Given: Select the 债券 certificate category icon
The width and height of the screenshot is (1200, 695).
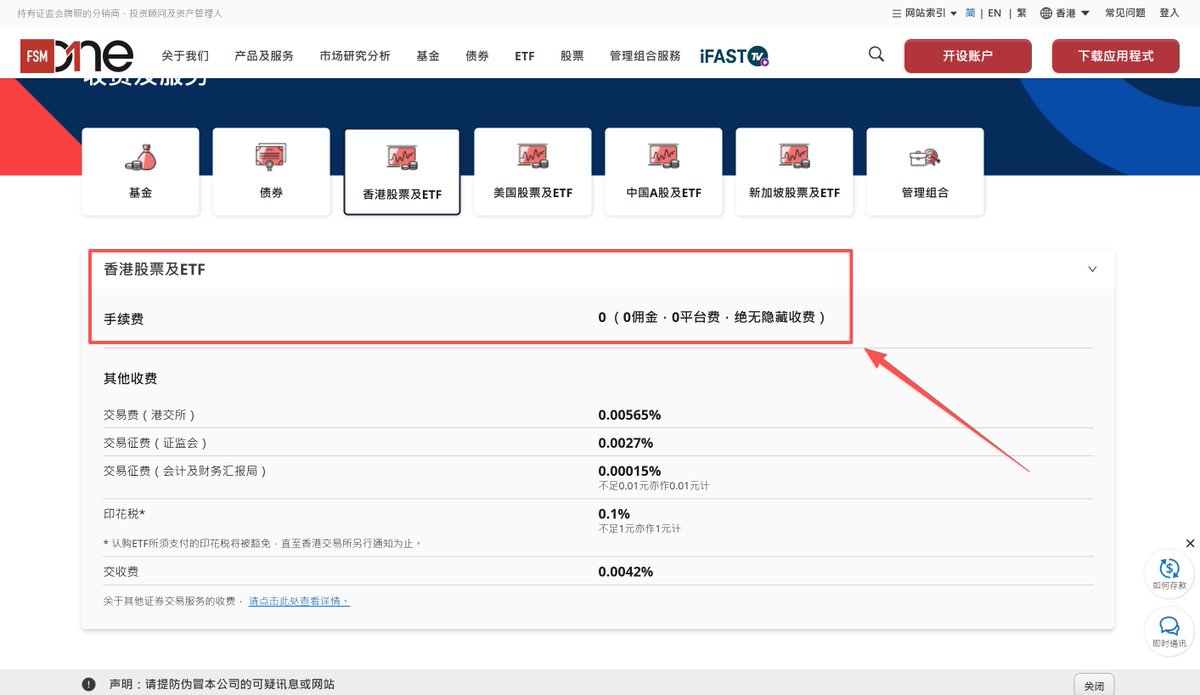Looking at the screenshot, I should pos(271,155).
